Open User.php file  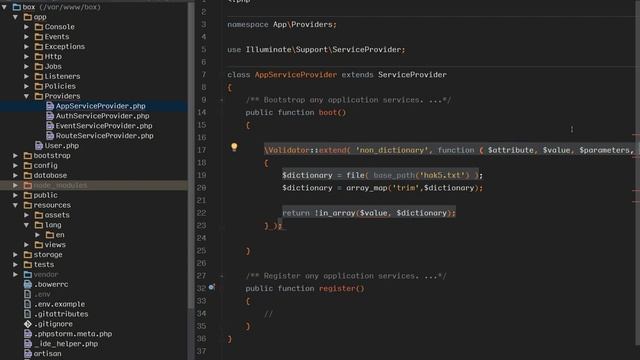coord(62,146)
